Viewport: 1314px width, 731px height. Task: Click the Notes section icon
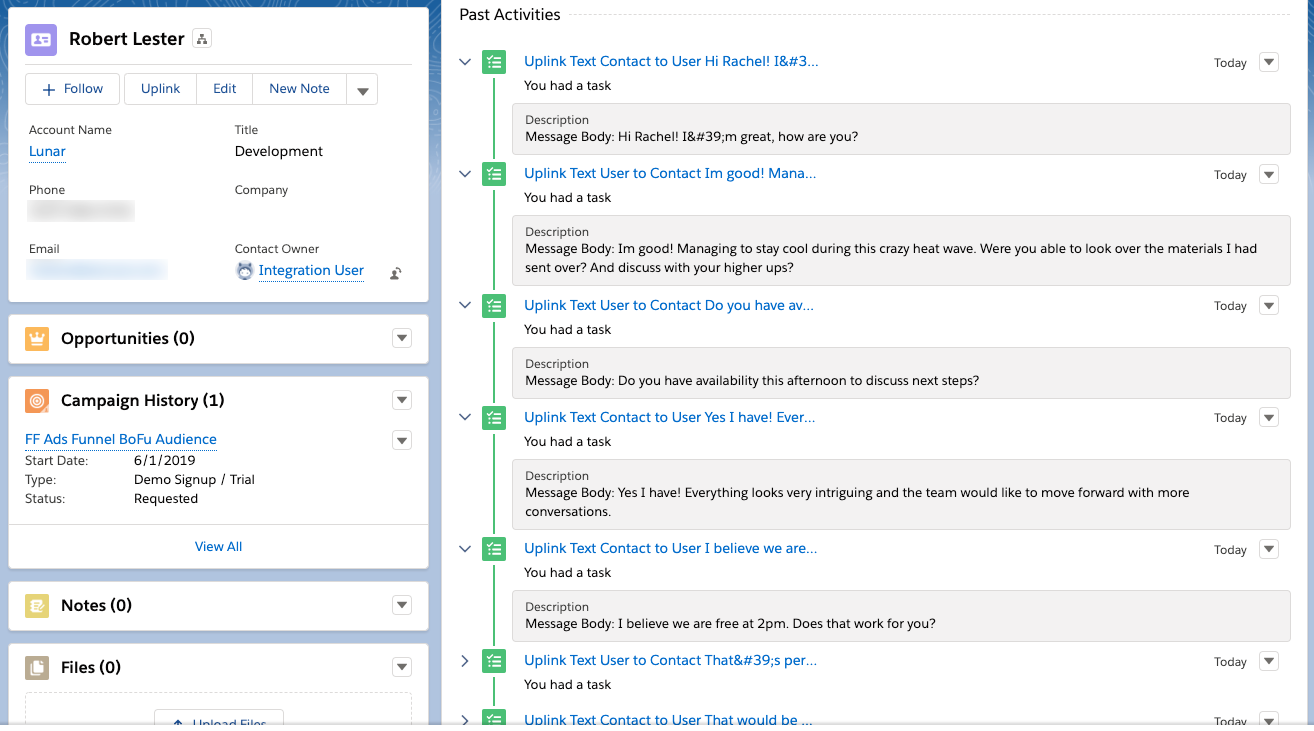(x=37, y=606)
